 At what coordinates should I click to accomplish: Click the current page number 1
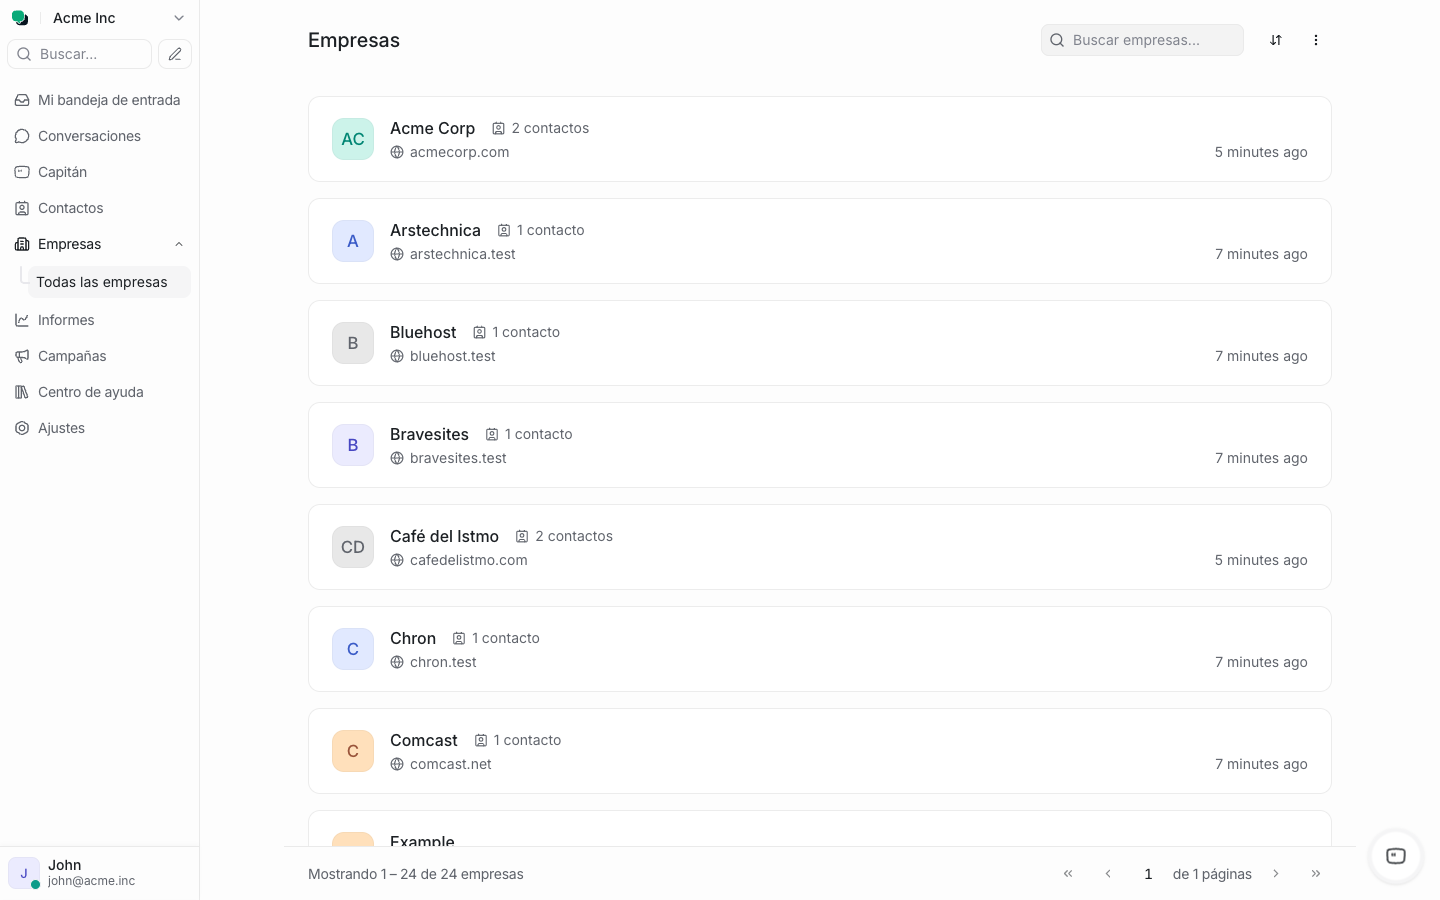tap(1148, 874)
